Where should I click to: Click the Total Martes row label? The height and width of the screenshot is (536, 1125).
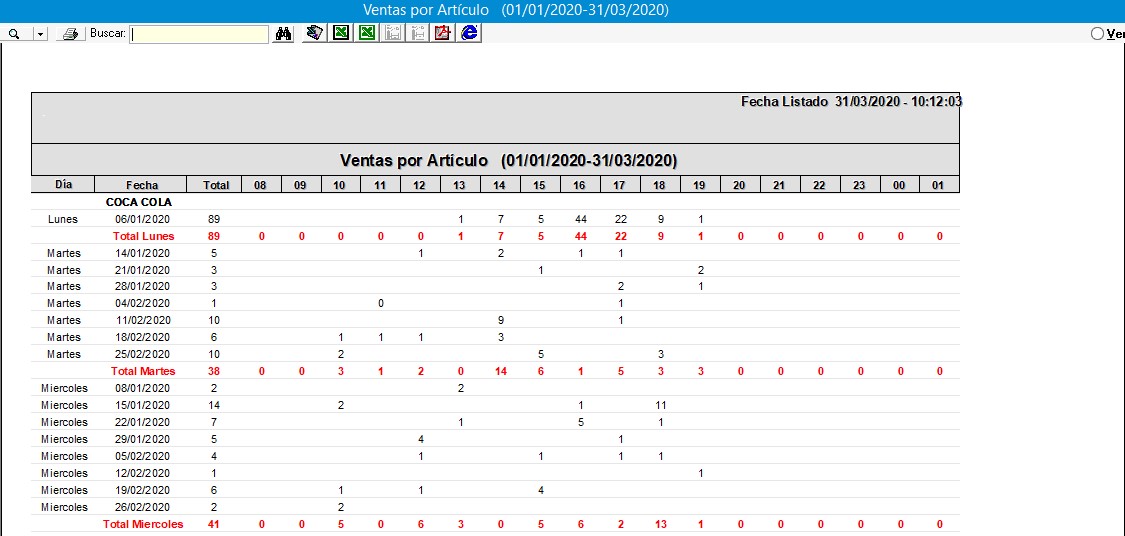(143, 372)
